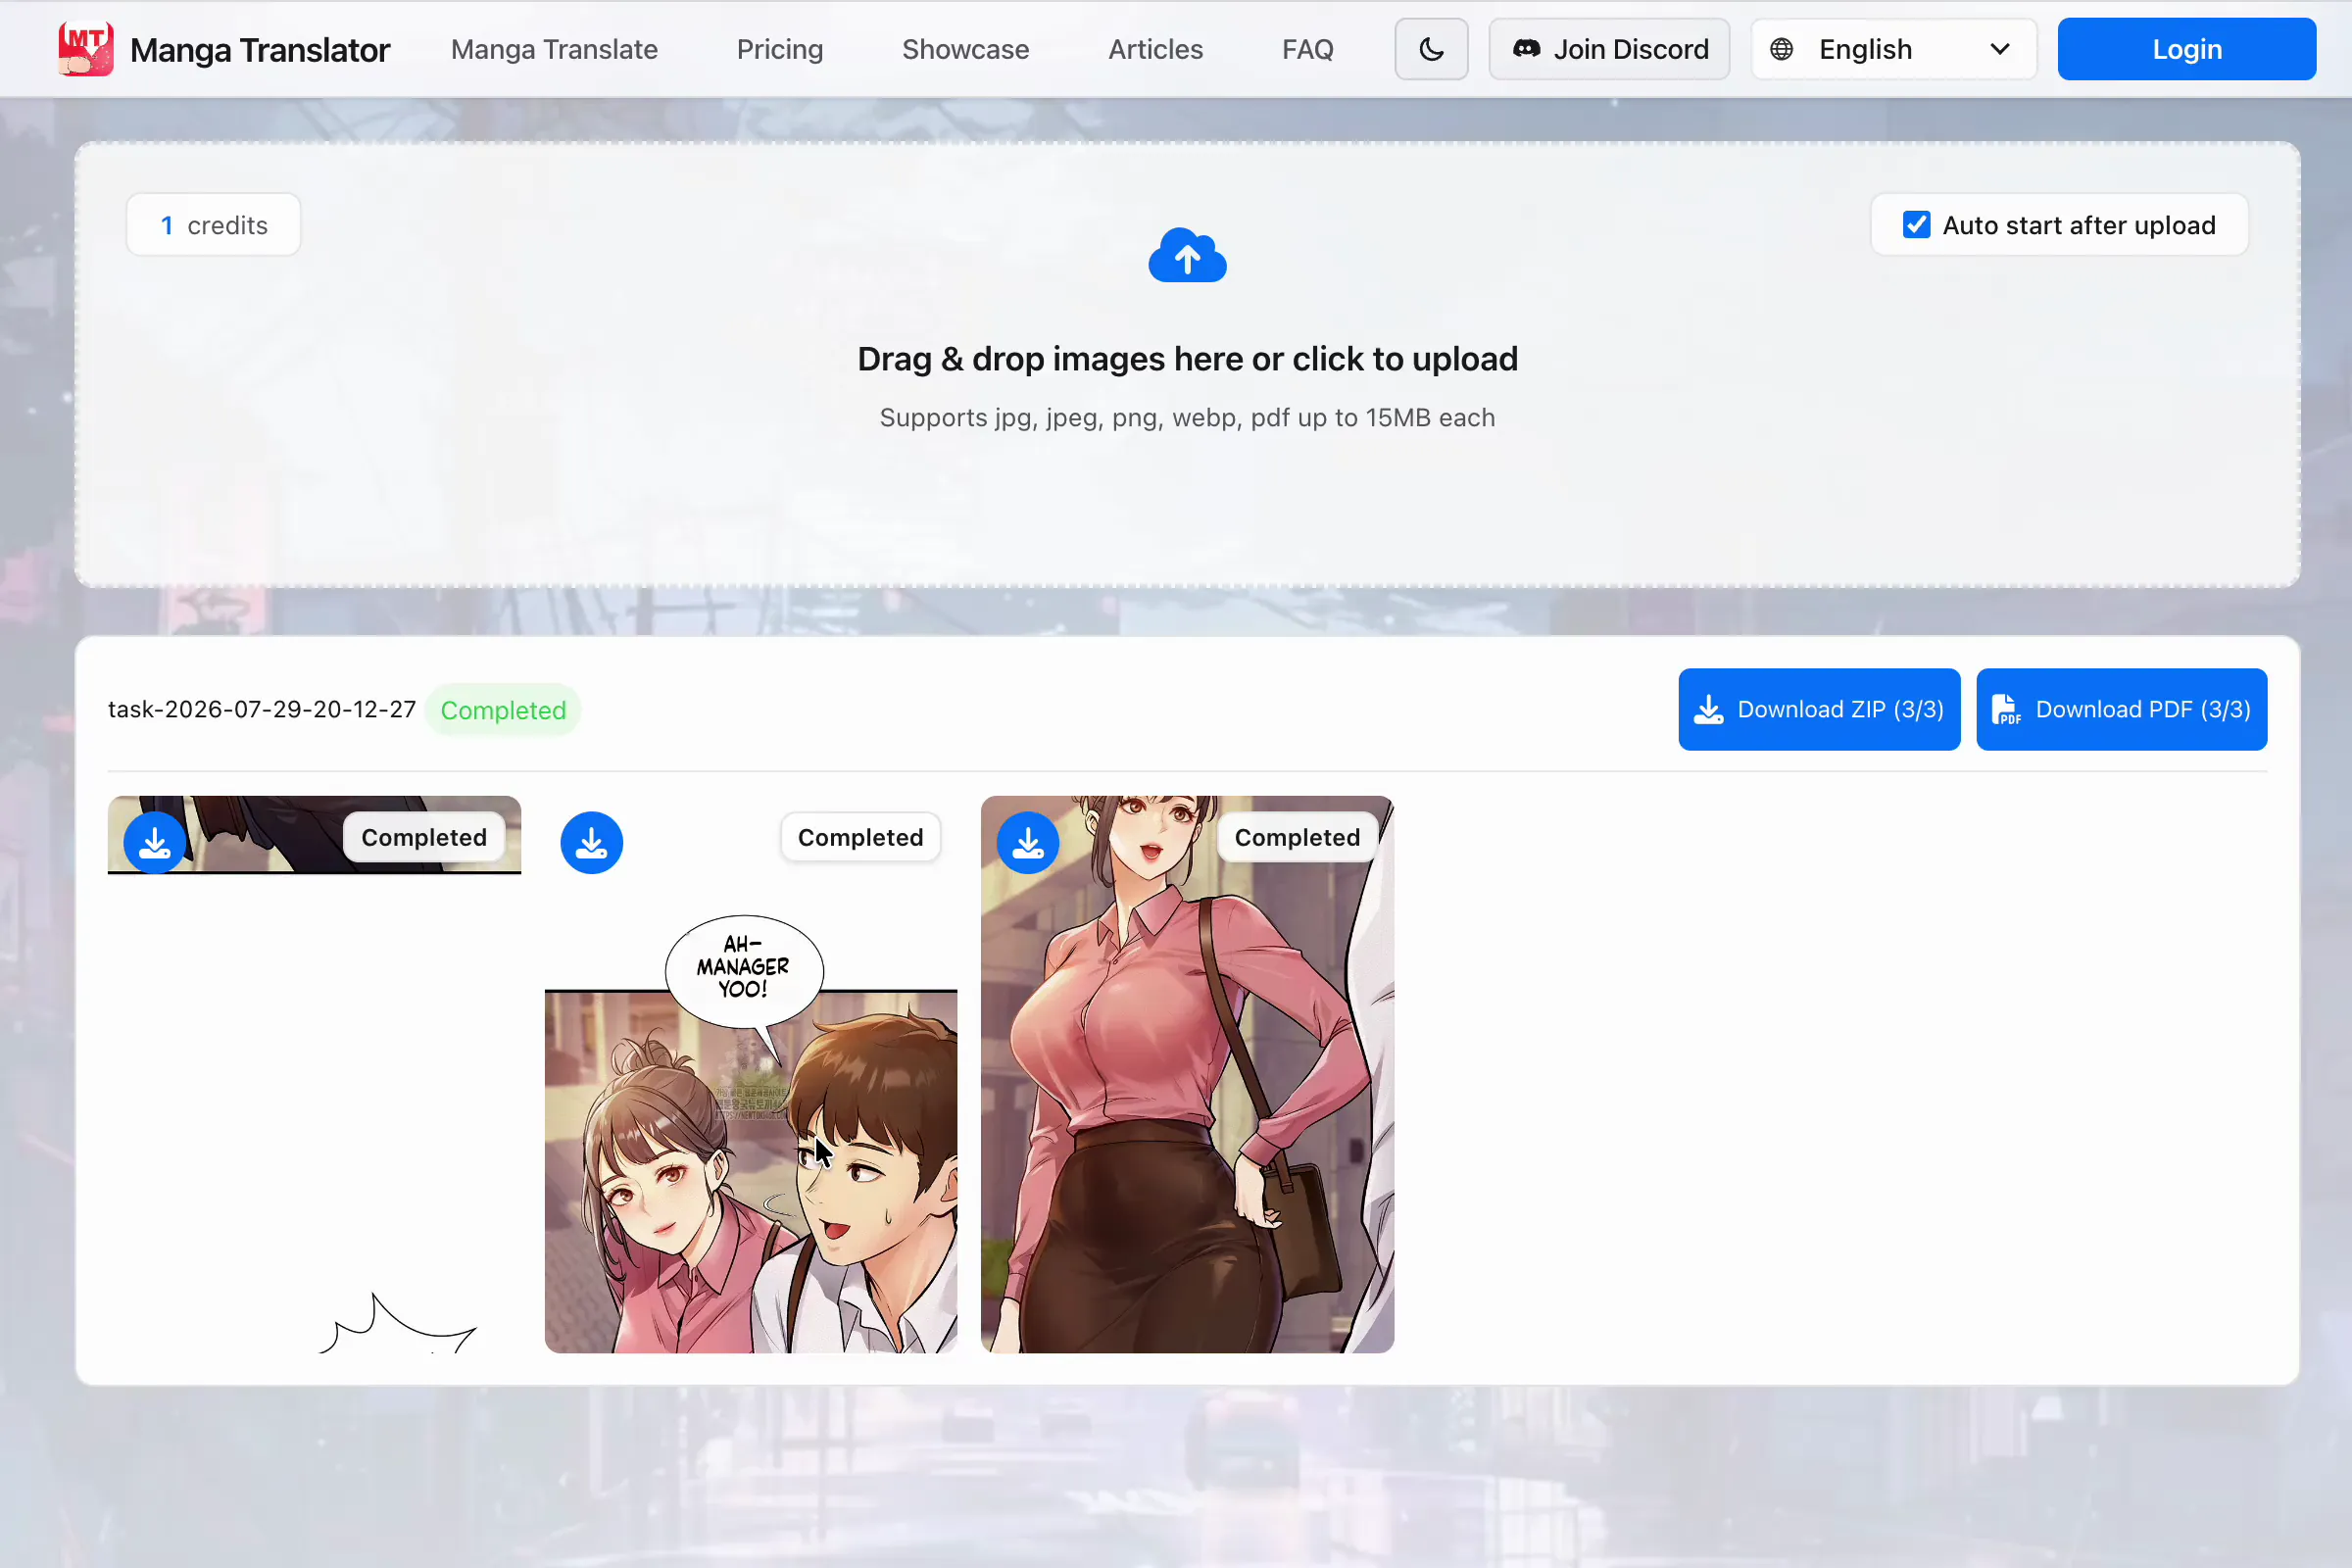Click the Manga Translator logo icon
Screen dimensions: 2352x1568
[85, 49]
